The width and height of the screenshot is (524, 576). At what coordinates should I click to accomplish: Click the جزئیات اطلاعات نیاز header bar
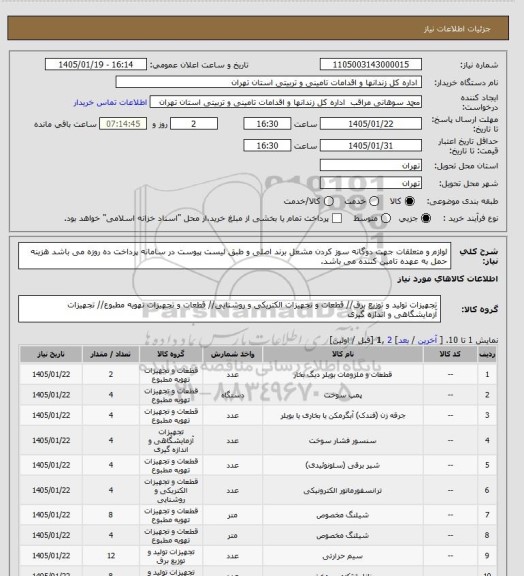258,28
